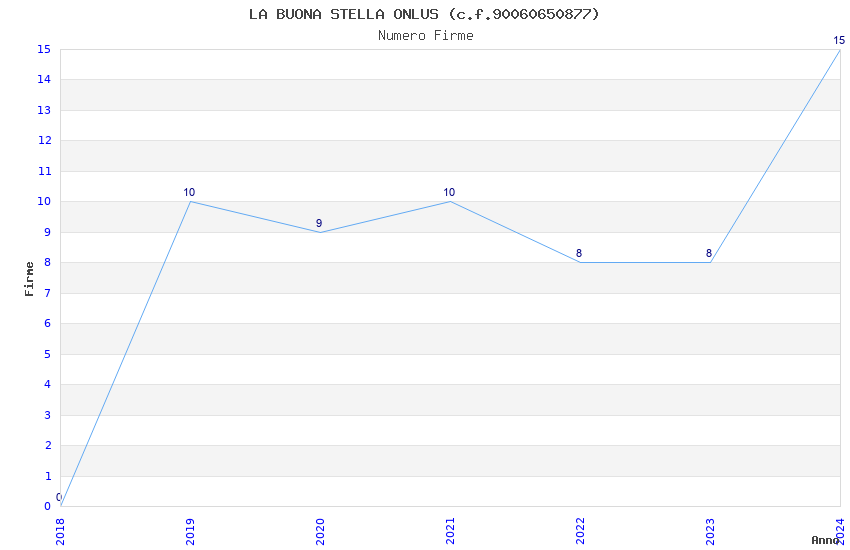This screenshot has width=850, height=550.
Task: Click y-axis tick label 0
Action: coord(48,507)
